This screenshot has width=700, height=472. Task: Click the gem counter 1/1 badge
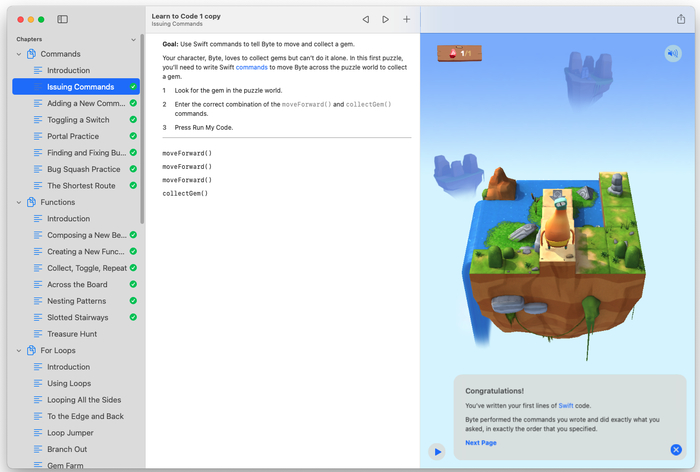click(459, 53)
